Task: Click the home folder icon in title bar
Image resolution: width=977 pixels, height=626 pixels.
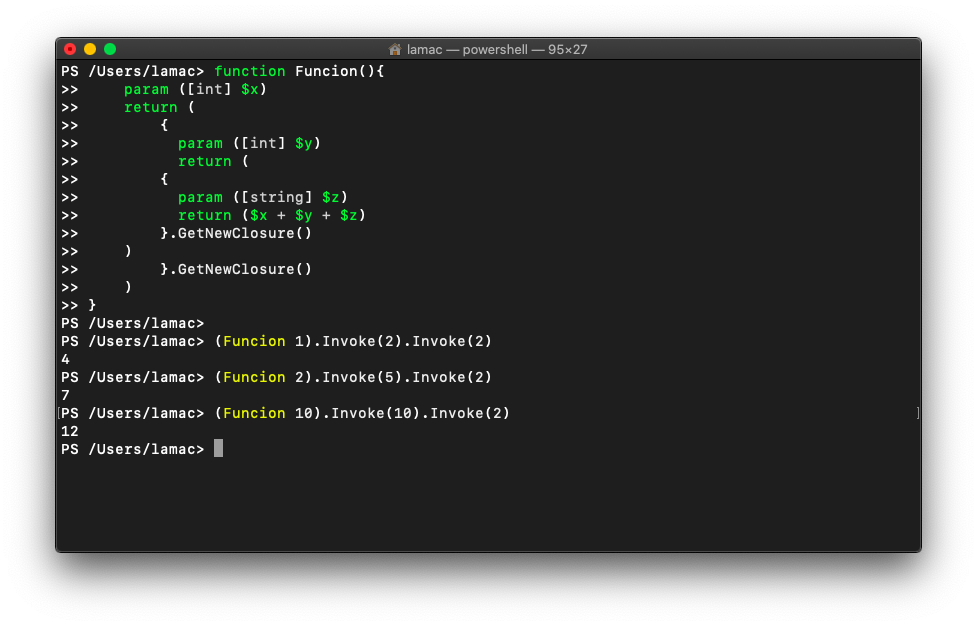Action: click(x=395, y=50)
